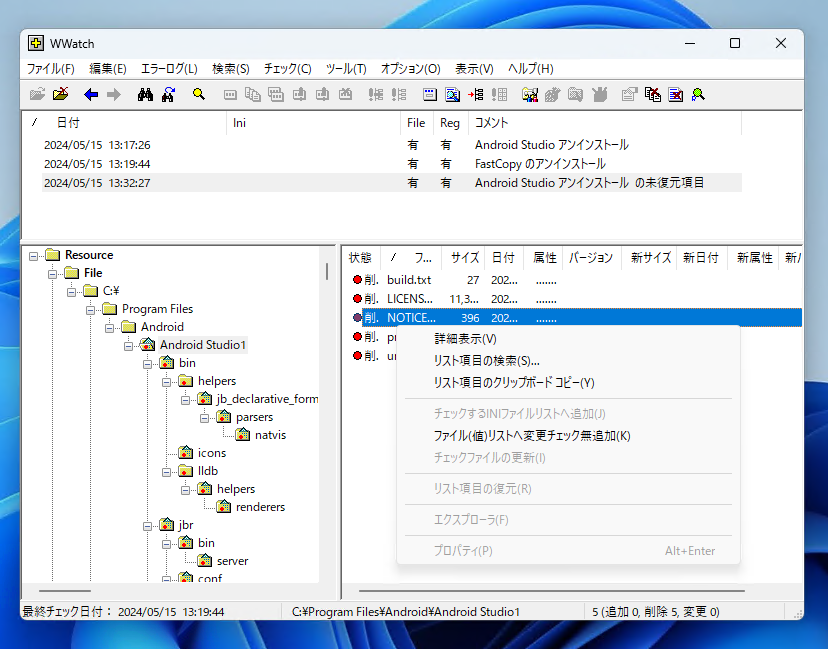The width and height of the screenshot is (828, 649).
Task: Click the copy documents with red X icon
Action: [653, 95]
